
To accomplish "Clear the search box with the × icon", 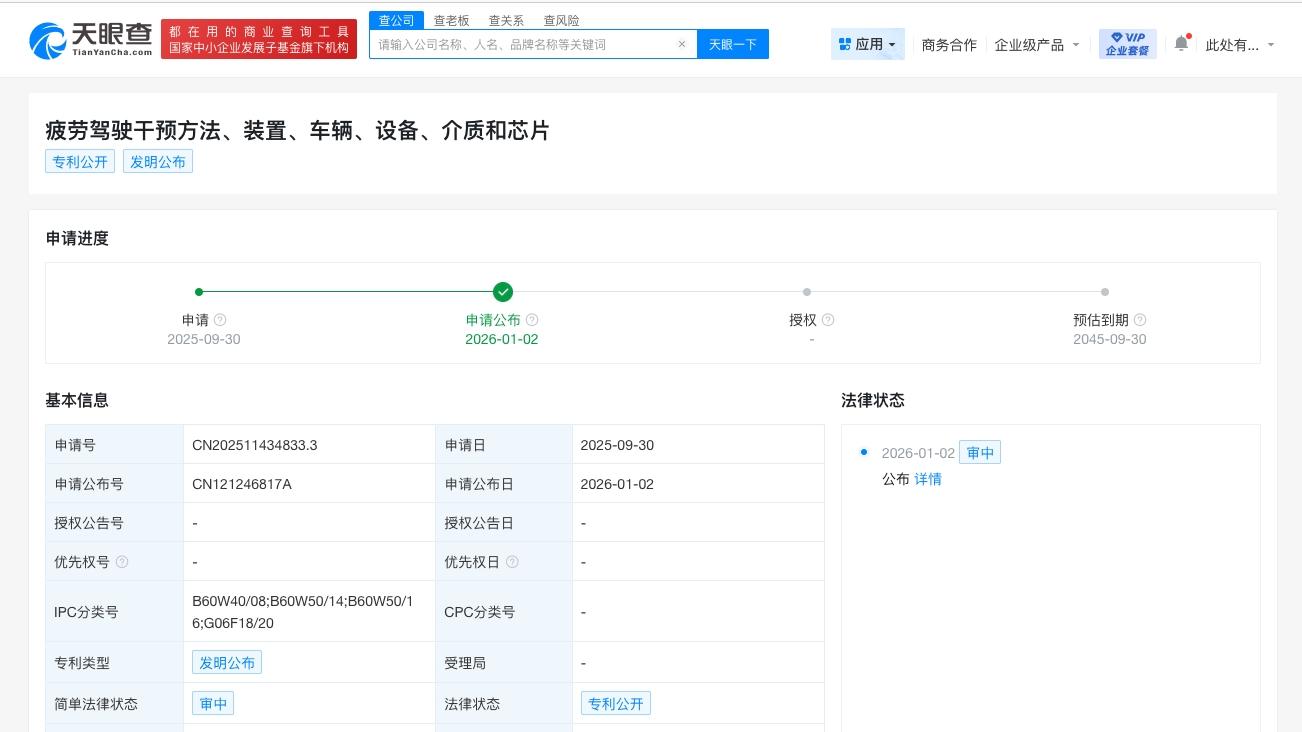I will coord(682,44).
